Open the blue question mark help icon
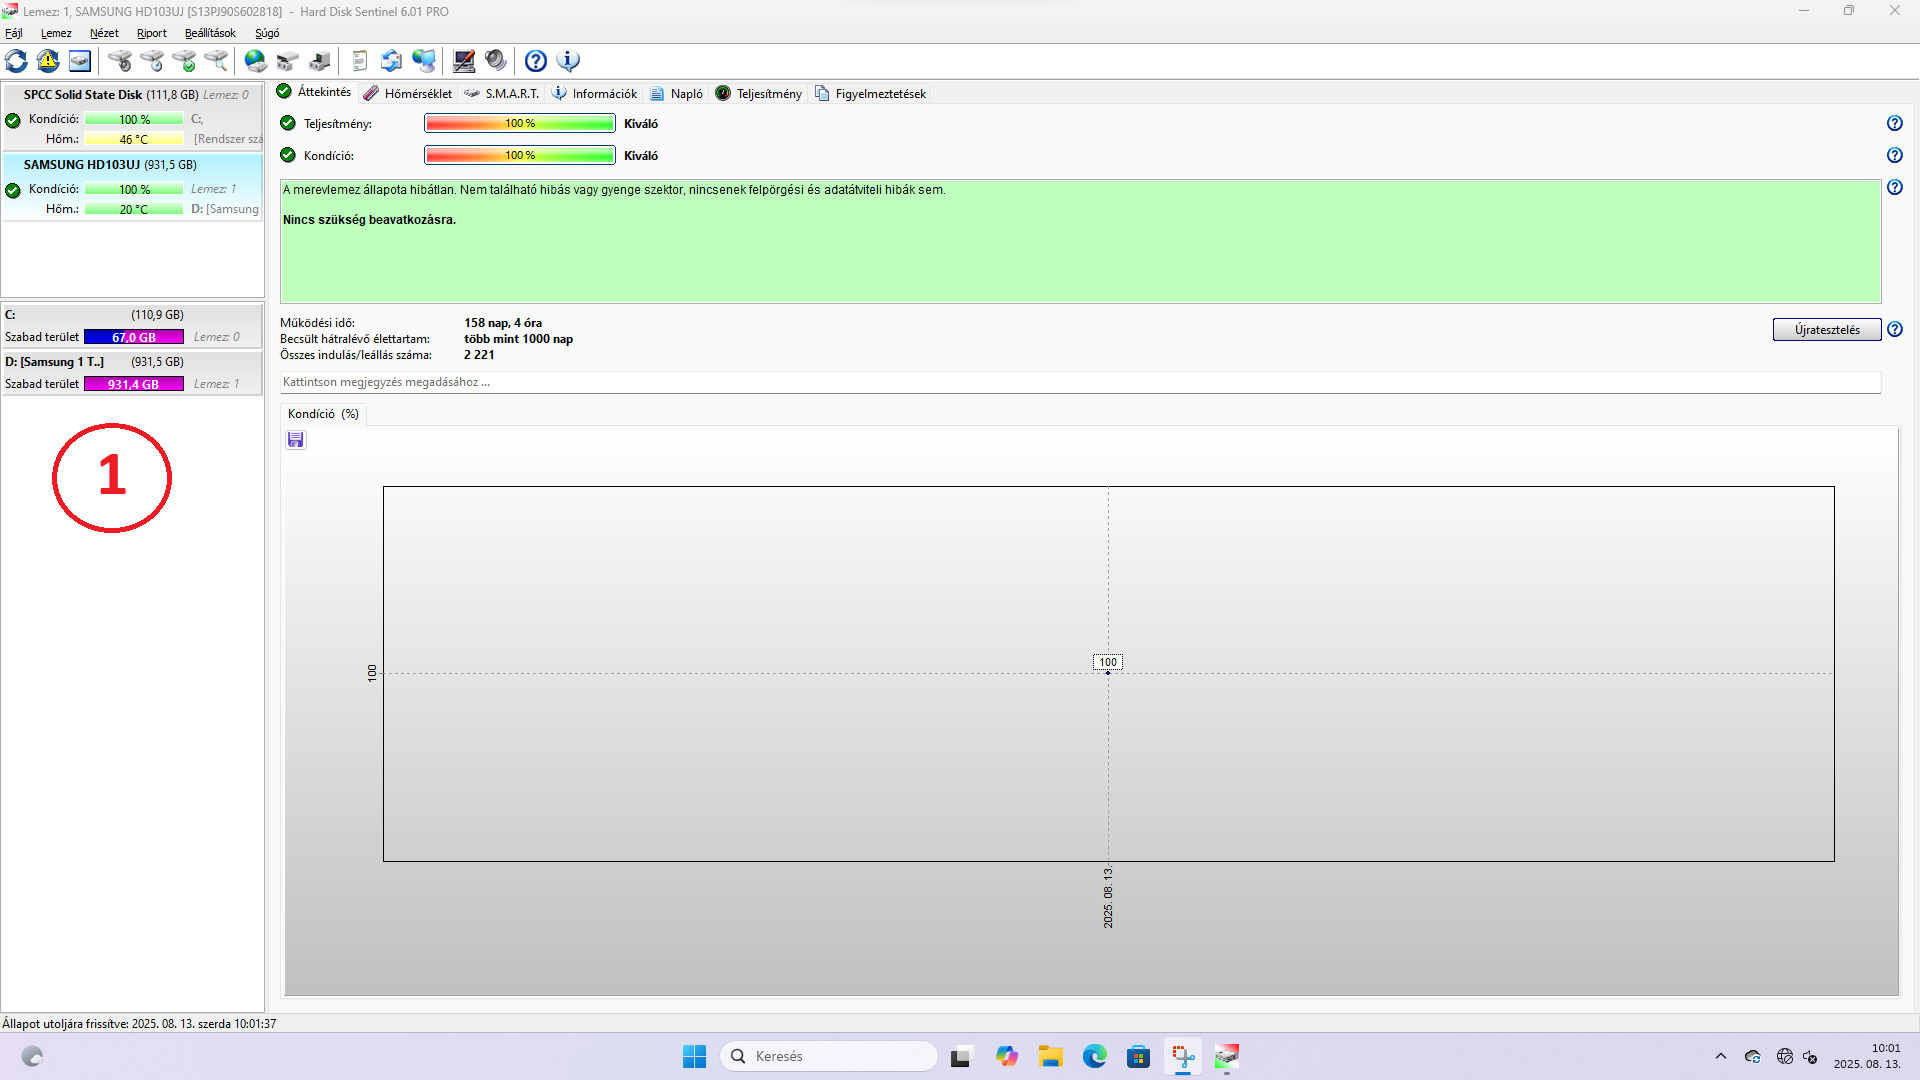 536,61
